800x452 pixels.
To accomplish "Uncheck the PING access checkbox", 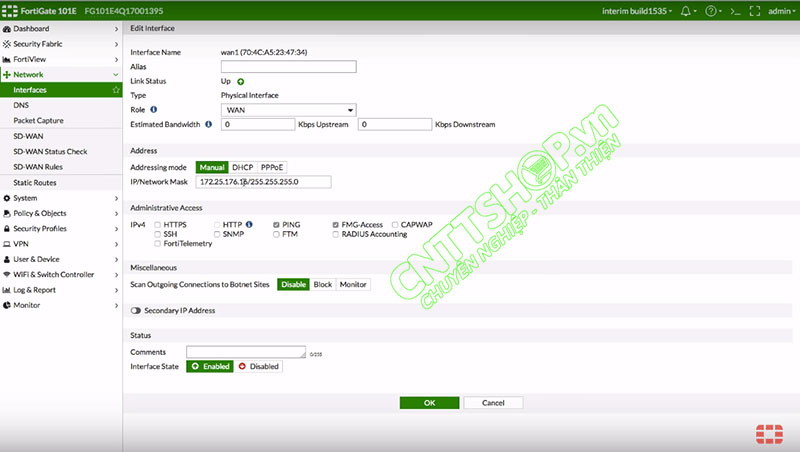I will pos(276,224).
